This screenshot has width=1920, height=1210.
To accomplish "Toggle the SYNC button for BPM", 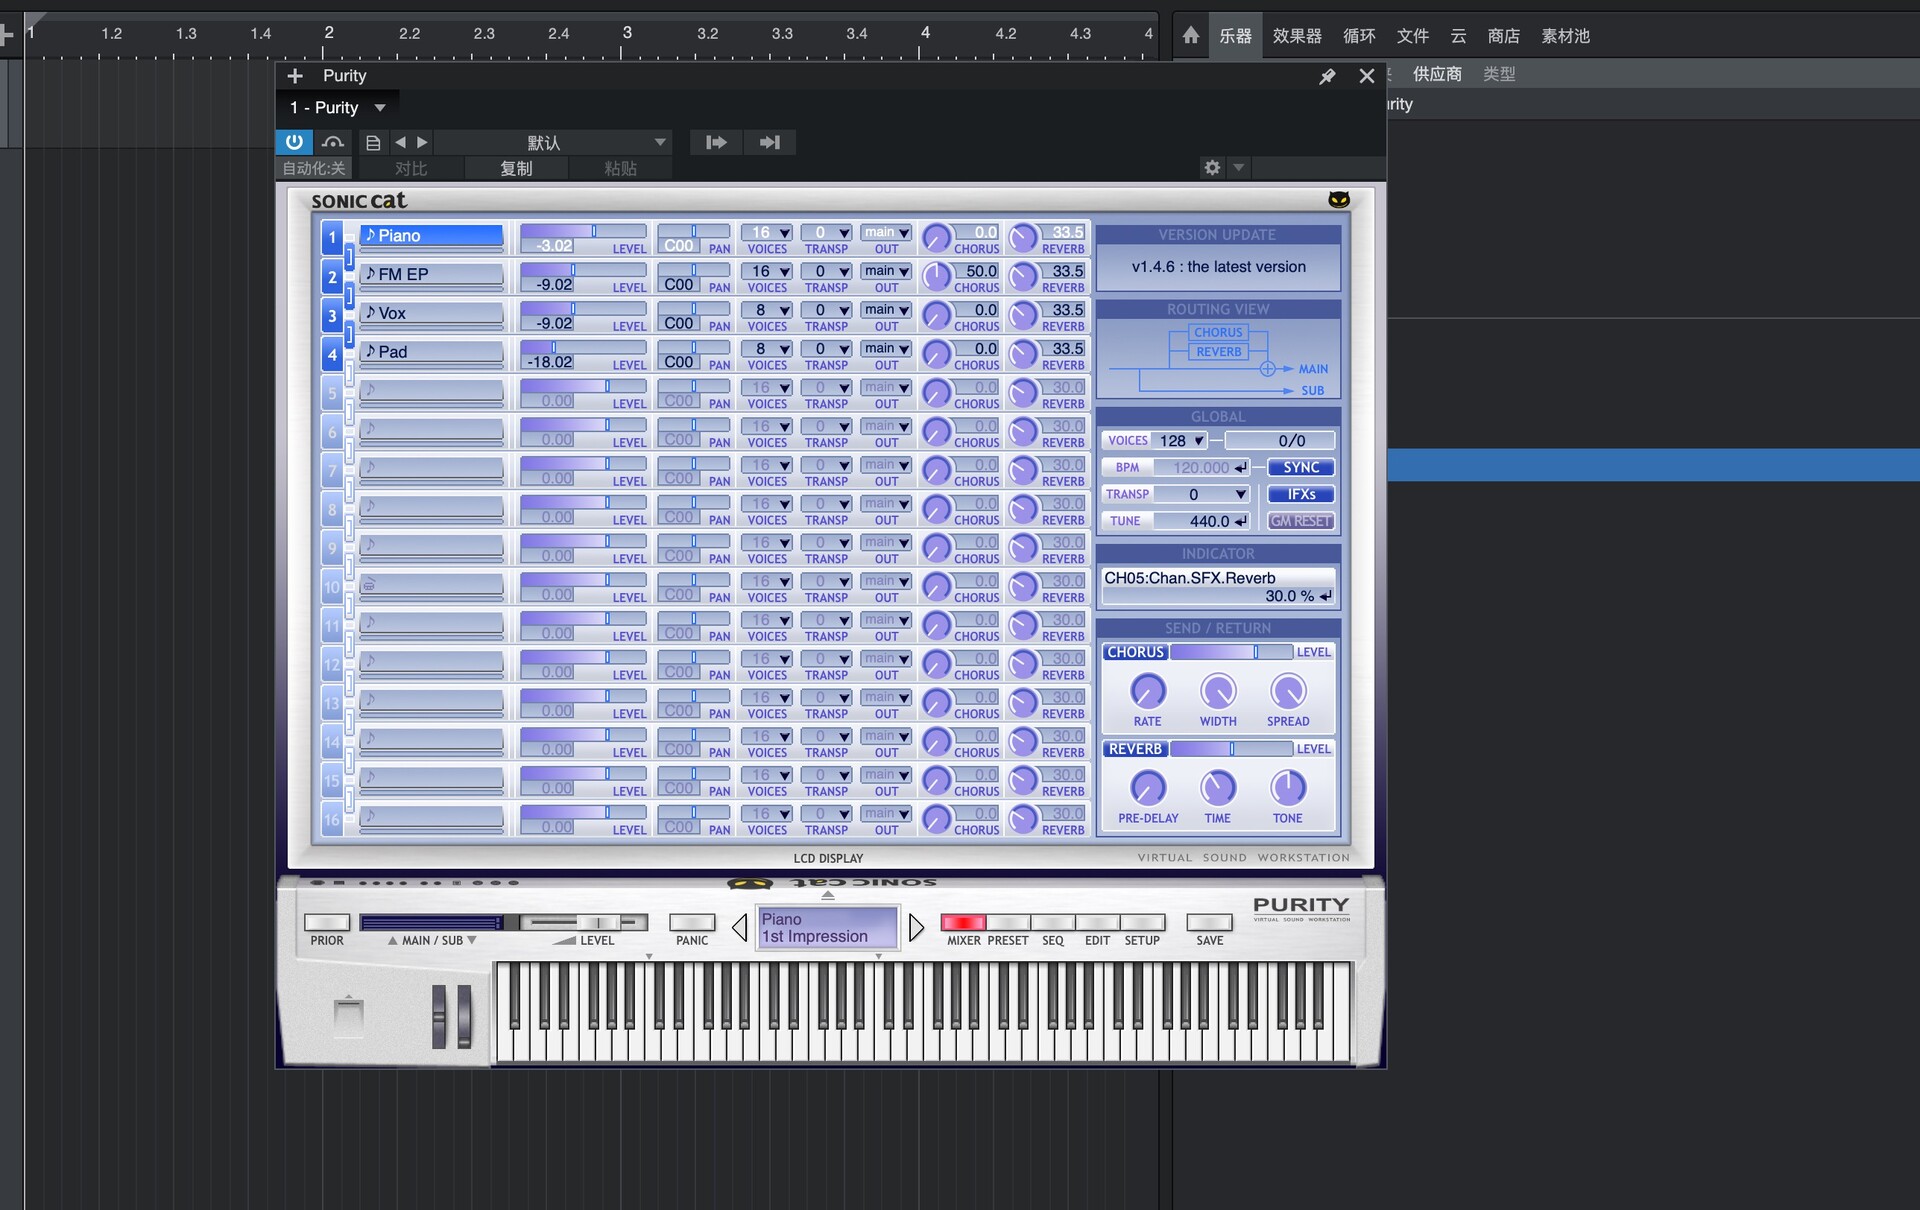I will tap(1301, 467).
